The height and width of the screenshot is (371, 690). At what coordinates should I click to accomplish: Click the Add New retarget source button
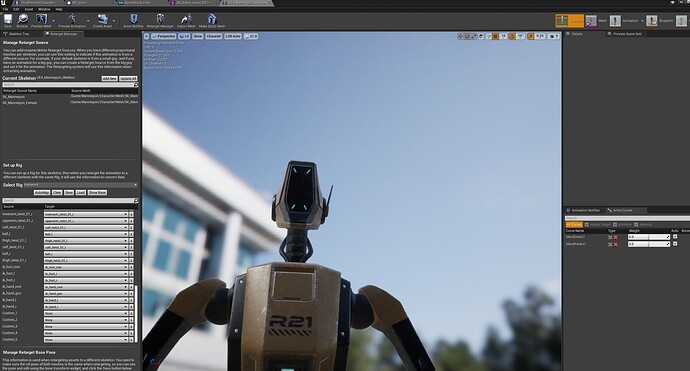coord(109,78)
